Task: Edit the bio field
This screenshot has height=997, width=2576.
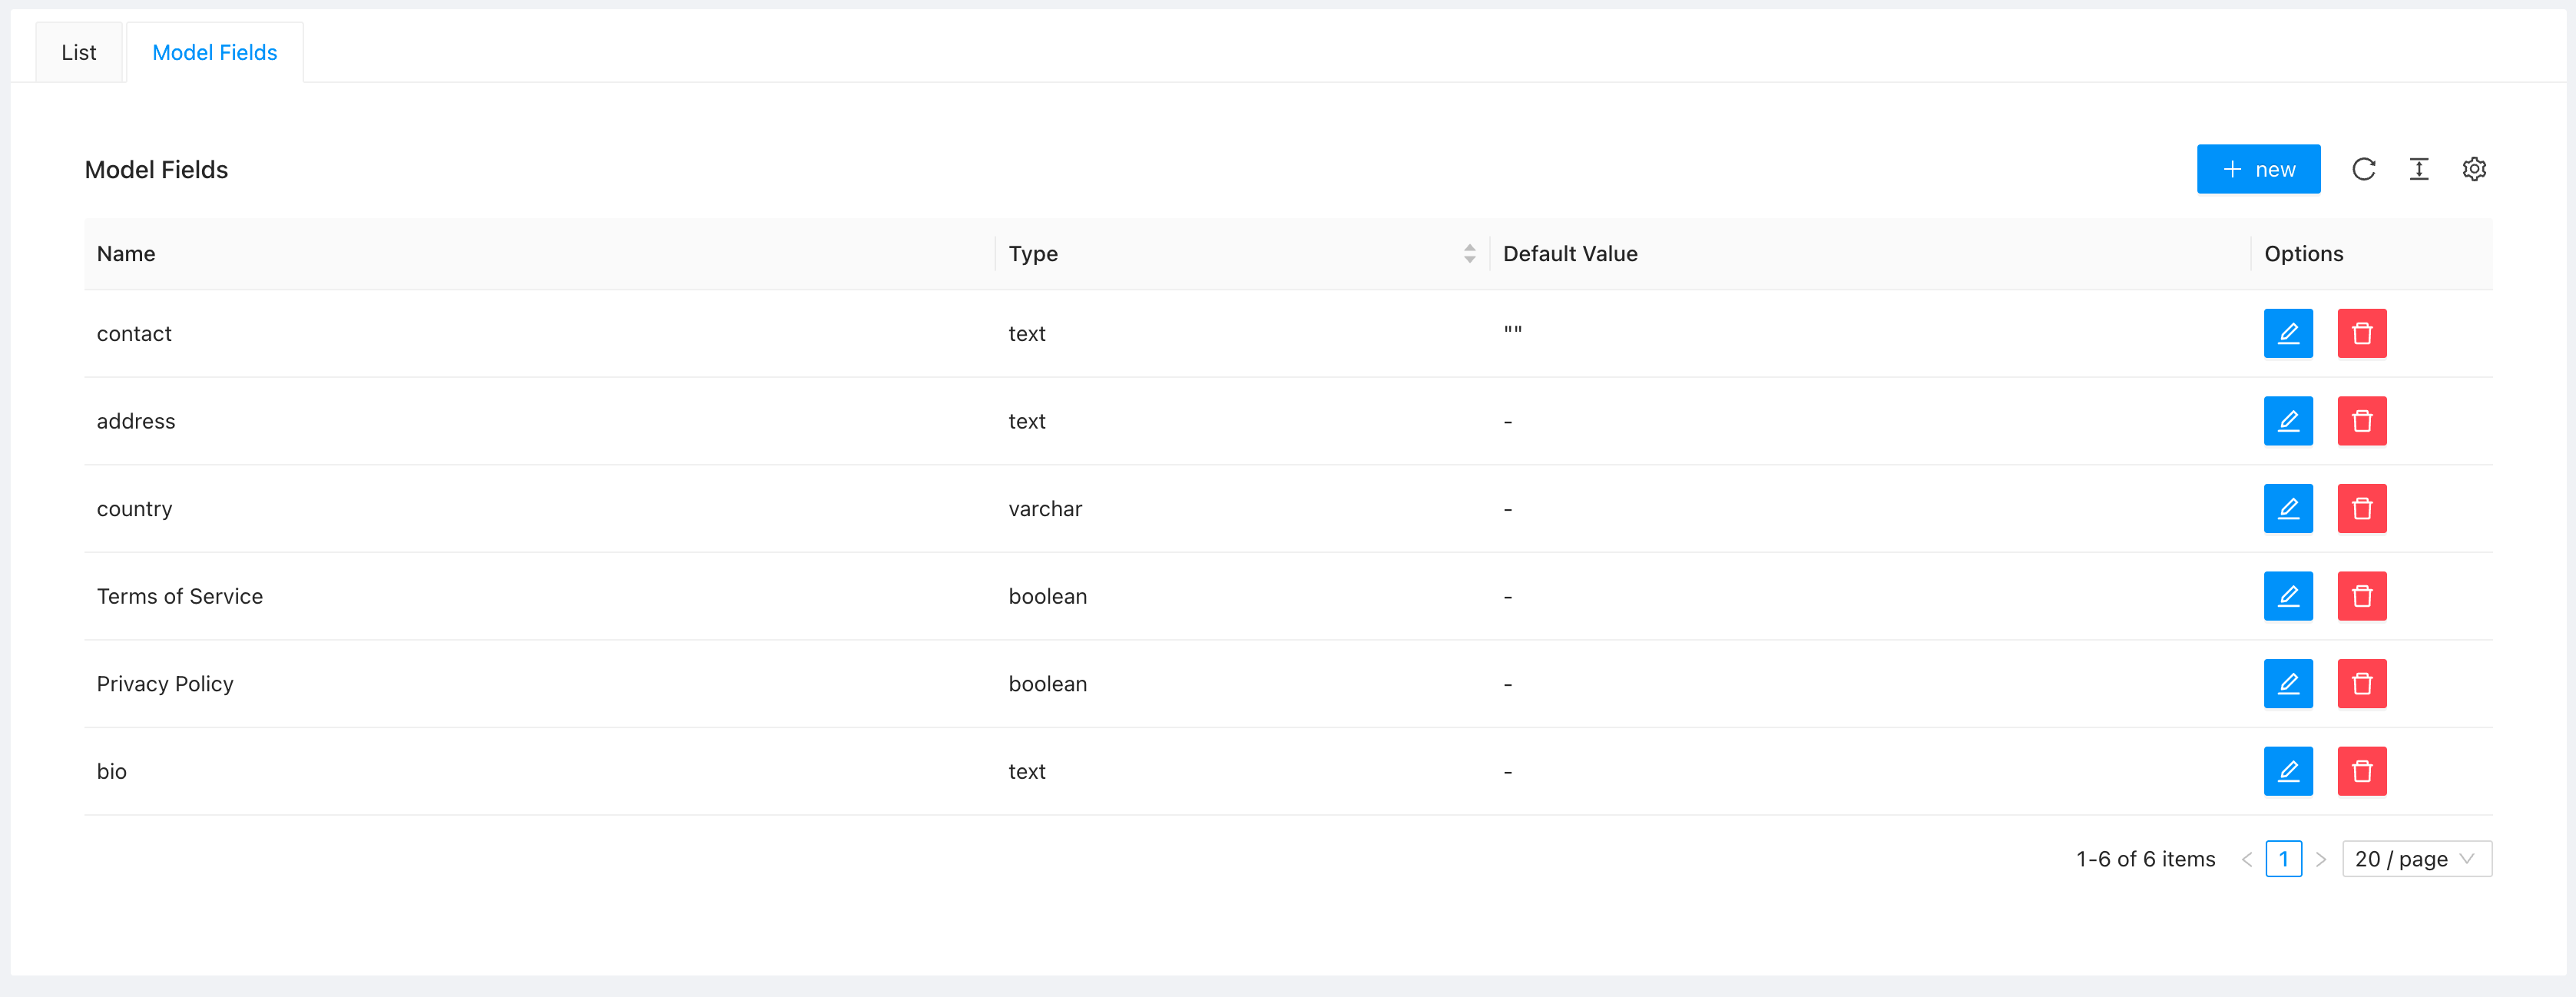Action: [x=2287, y=771]
